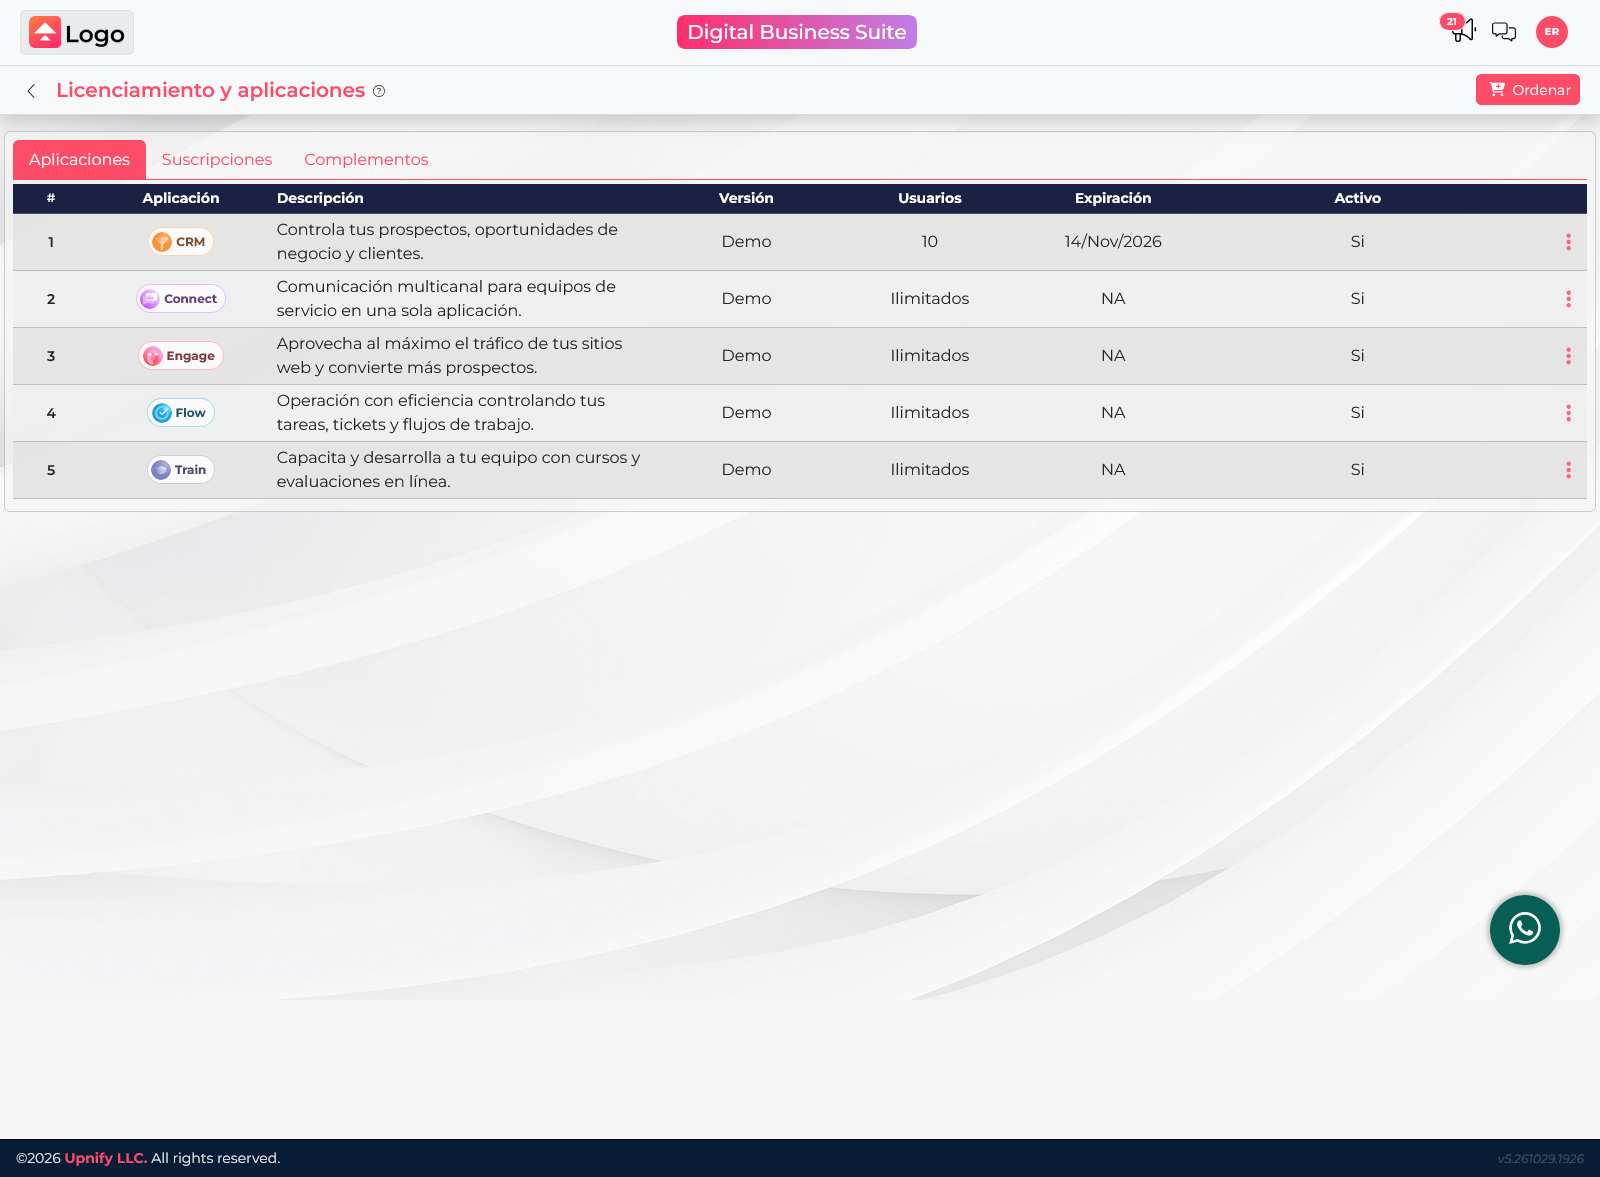1600x1177 pixels.
Task: Click the 'Aprovecha al máximo' description text
Action: [x=449, y=356]
